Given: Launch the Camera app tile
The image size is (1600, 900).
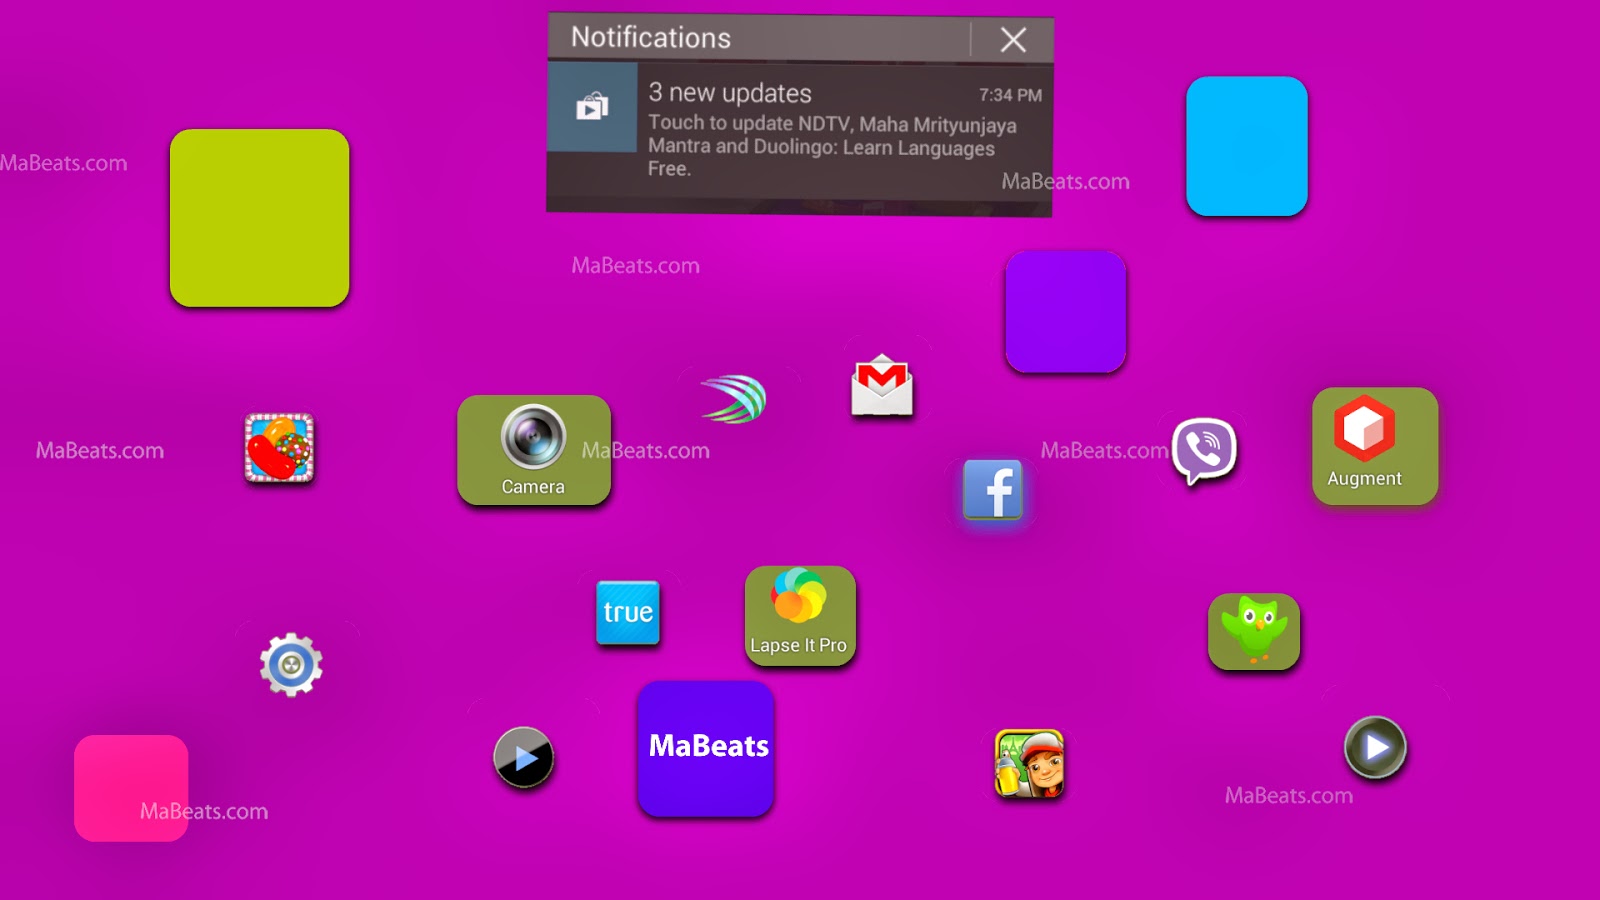Looking at the screenshot, I should (x=534, y=450).
